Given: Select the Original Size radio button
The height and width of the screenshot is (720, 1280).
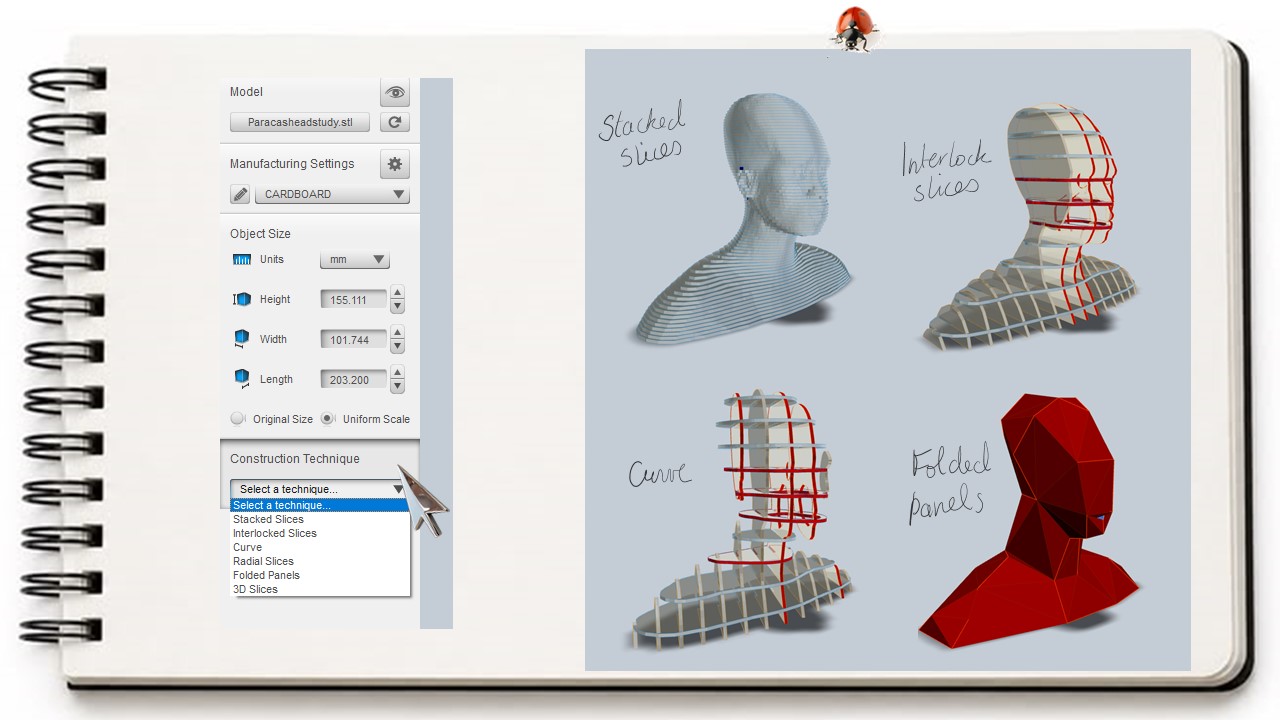Looking at the screenshot, I should (238, 419).
